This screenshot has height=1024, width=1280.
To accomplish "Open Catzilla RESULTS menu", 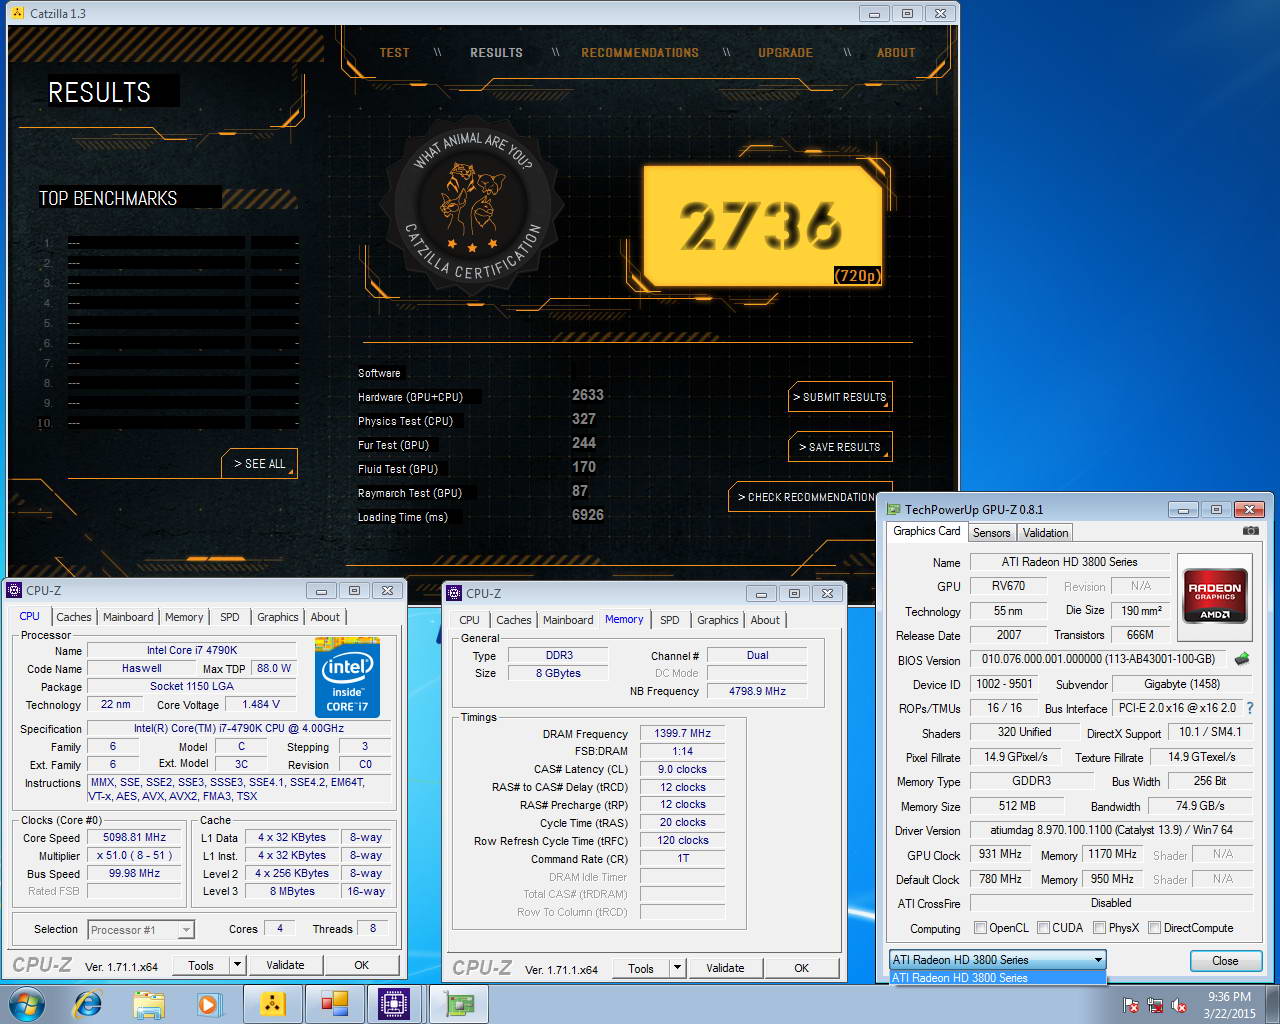I will (496, 53).
